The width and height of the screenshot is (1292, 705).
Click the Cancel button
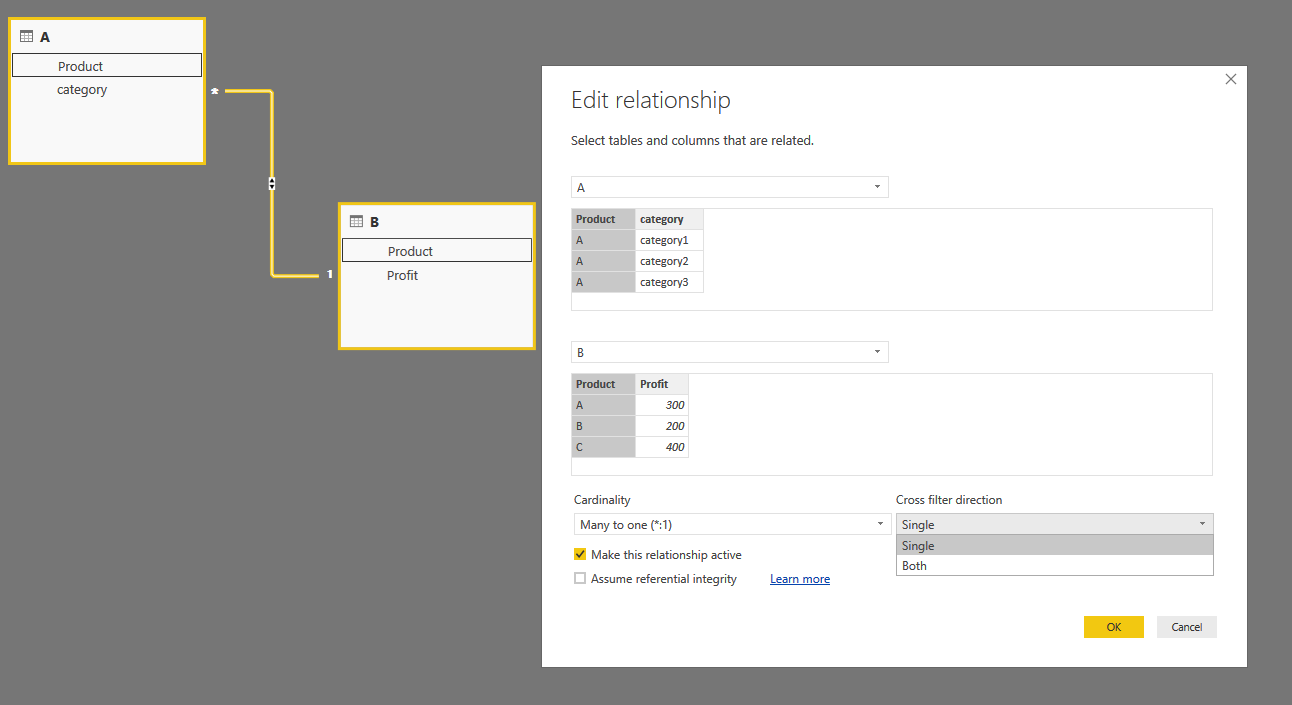pyautogui.click(x=1187, y=627)
